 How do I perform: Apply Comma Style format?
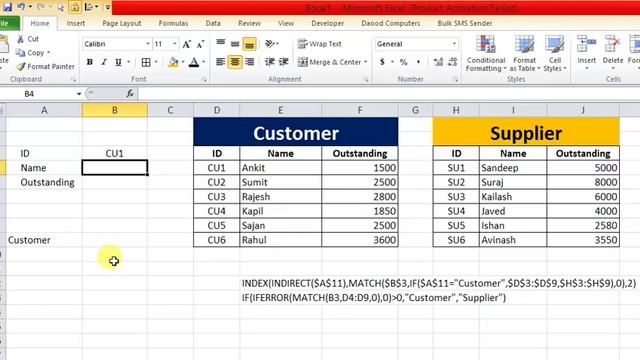[418, 62]
